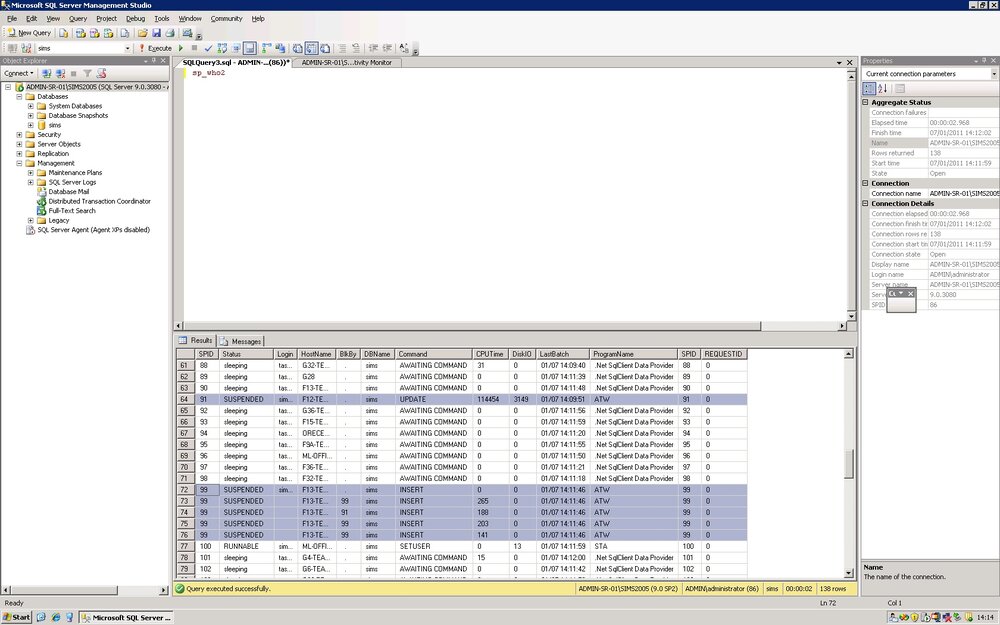Click the results grid vertical scrollbar thumb
This screenshot has height=625, width=1000.
pyautogui.click(x=849, y=464)
